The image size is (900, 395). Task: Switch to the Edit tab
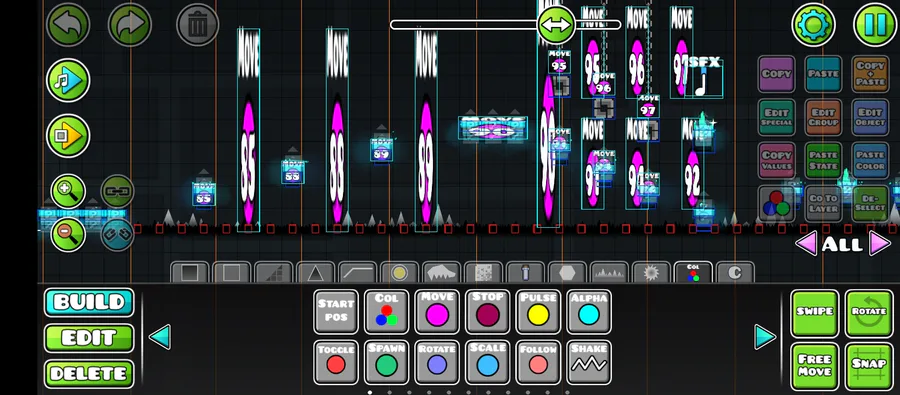[x=89, y=338]
